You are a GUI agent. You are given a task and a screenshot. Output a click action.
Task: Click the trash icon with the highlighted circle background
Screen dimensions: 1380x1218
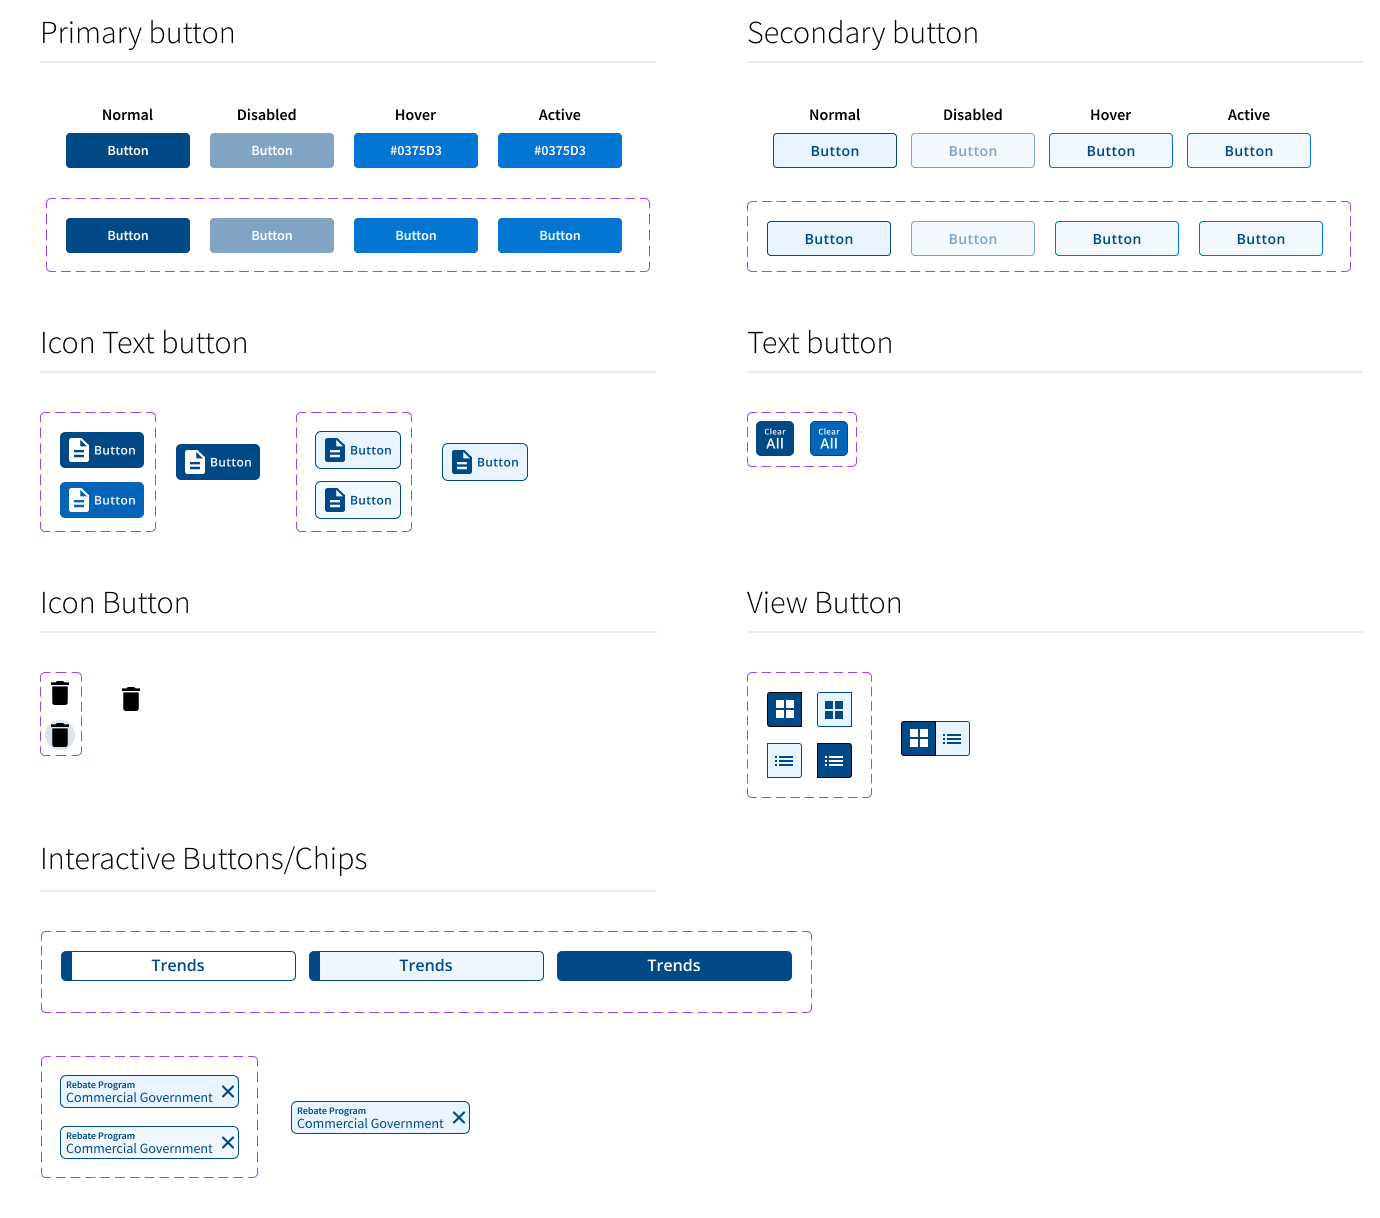60,736
